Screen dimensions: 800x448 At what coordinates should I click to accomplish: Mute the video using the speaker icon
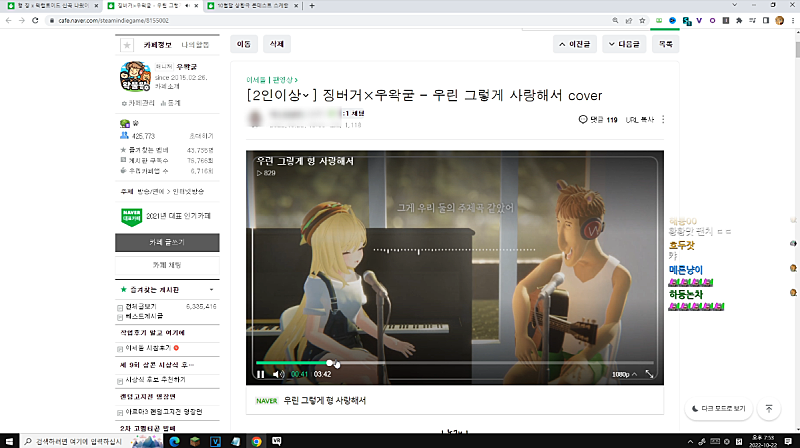coord(278,374)
